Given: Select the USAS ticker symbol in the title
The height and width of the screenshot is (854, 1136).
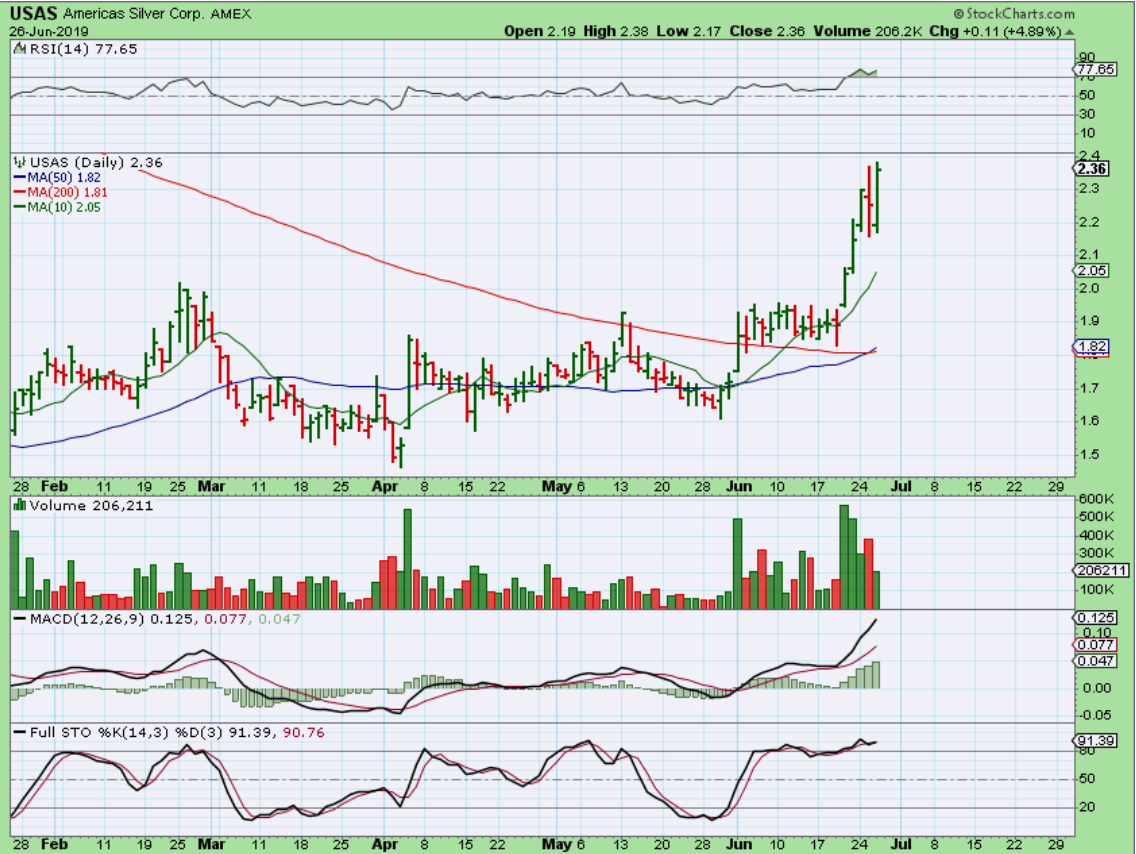Looking at the screenshot, I should point(36,14).
